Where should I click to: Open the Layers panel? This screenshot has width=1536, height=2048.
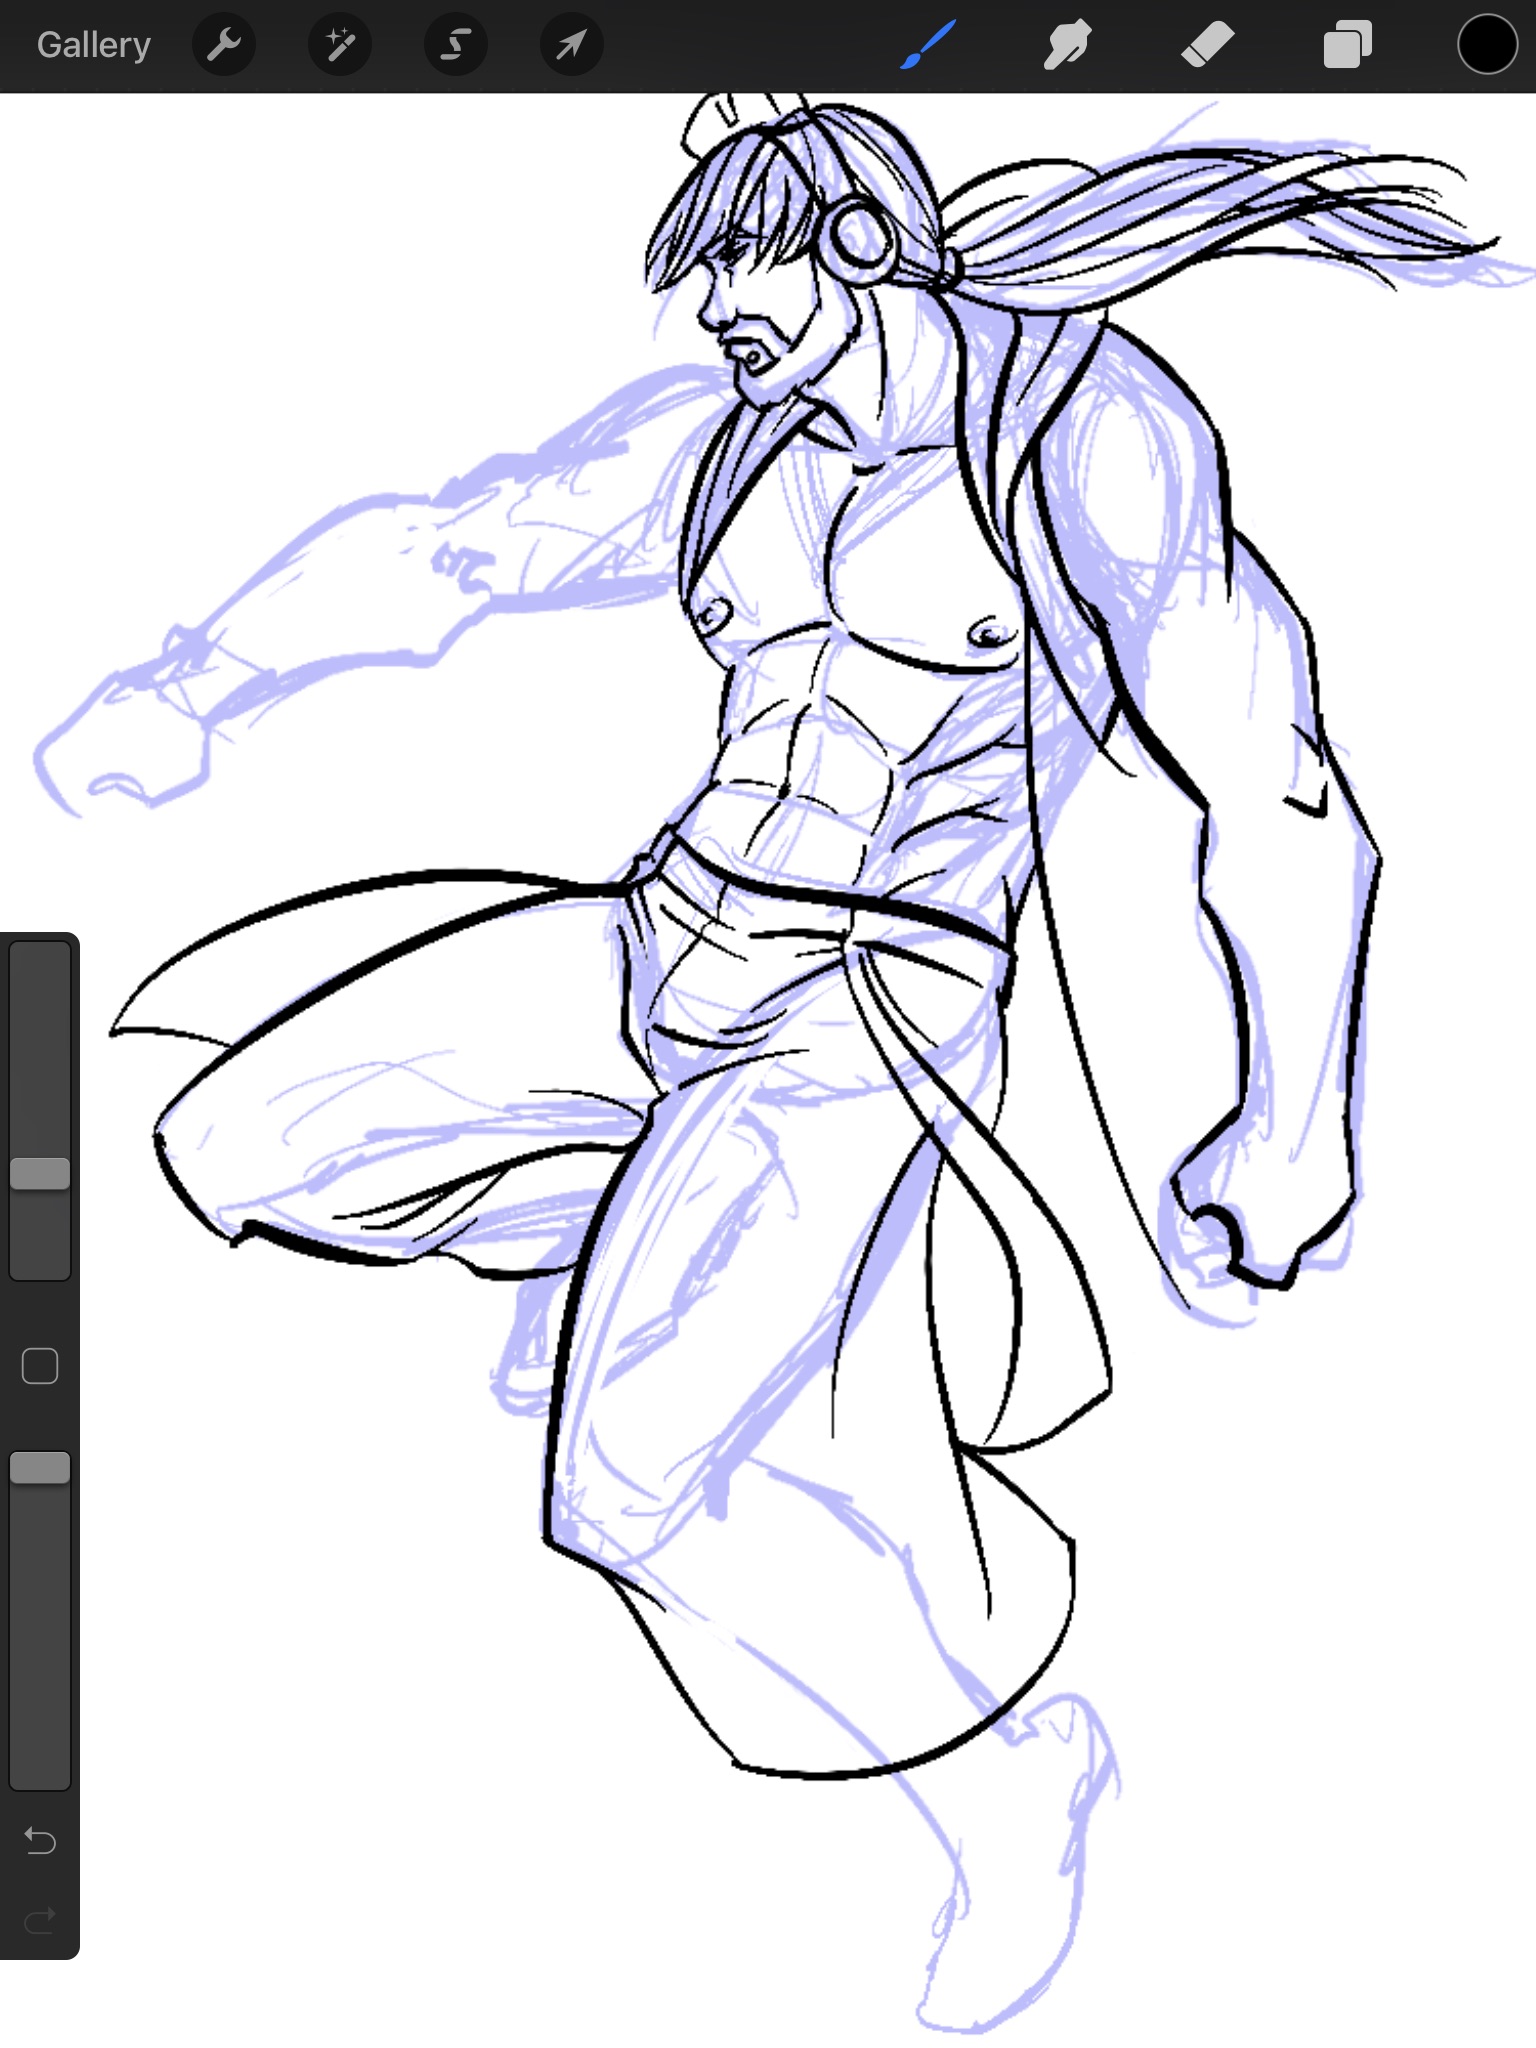pyautogui.click(x=1347, y=45)
